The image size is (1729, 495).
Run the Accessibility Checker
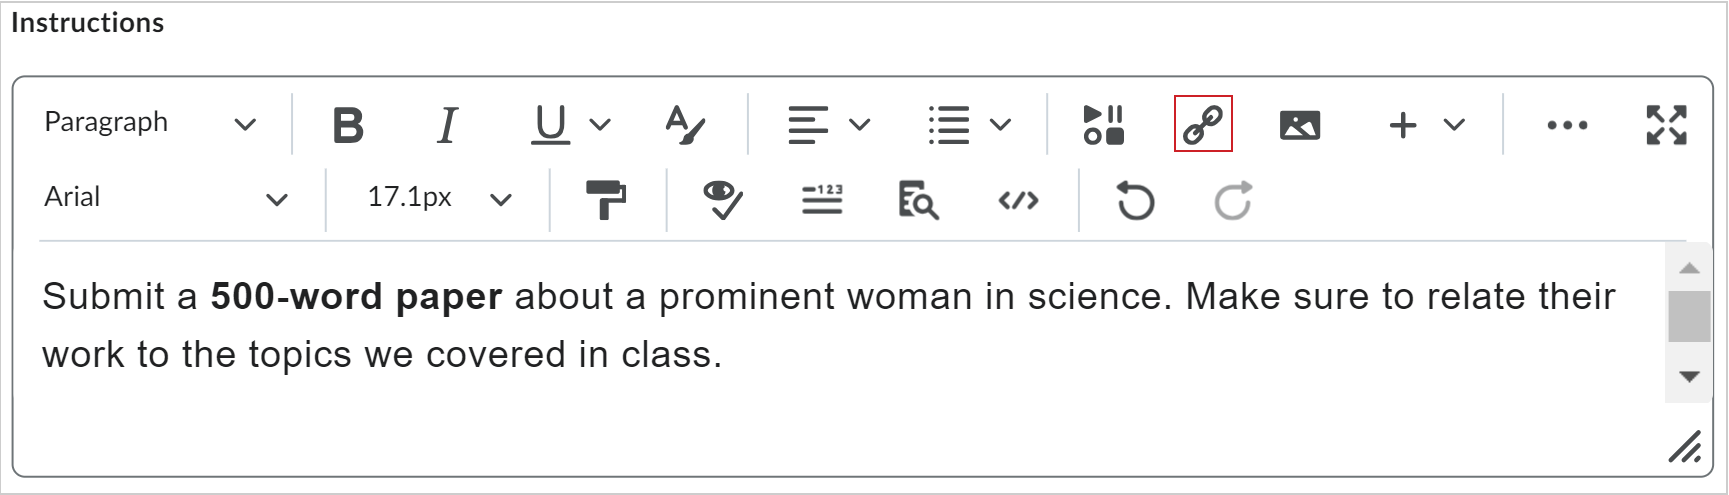(722, 200)
